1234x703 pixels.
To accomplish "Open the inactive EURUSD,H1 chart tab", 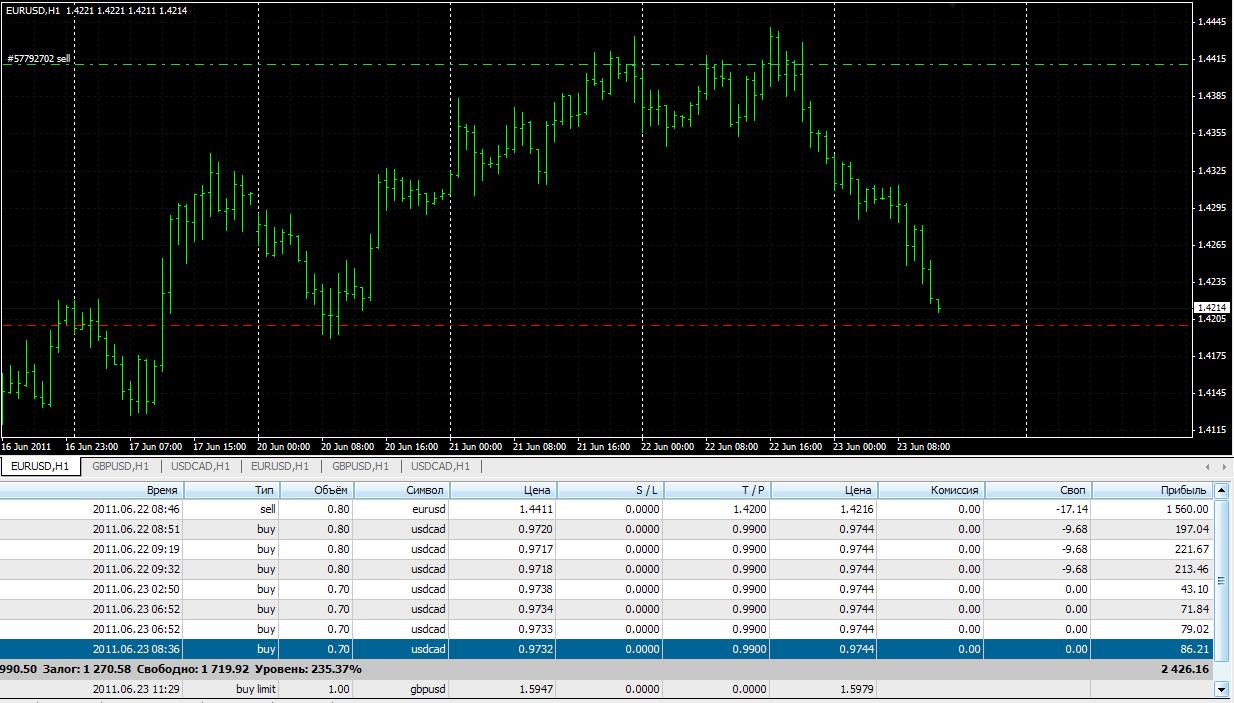I will pyautogui.click(x=279, y=466).
